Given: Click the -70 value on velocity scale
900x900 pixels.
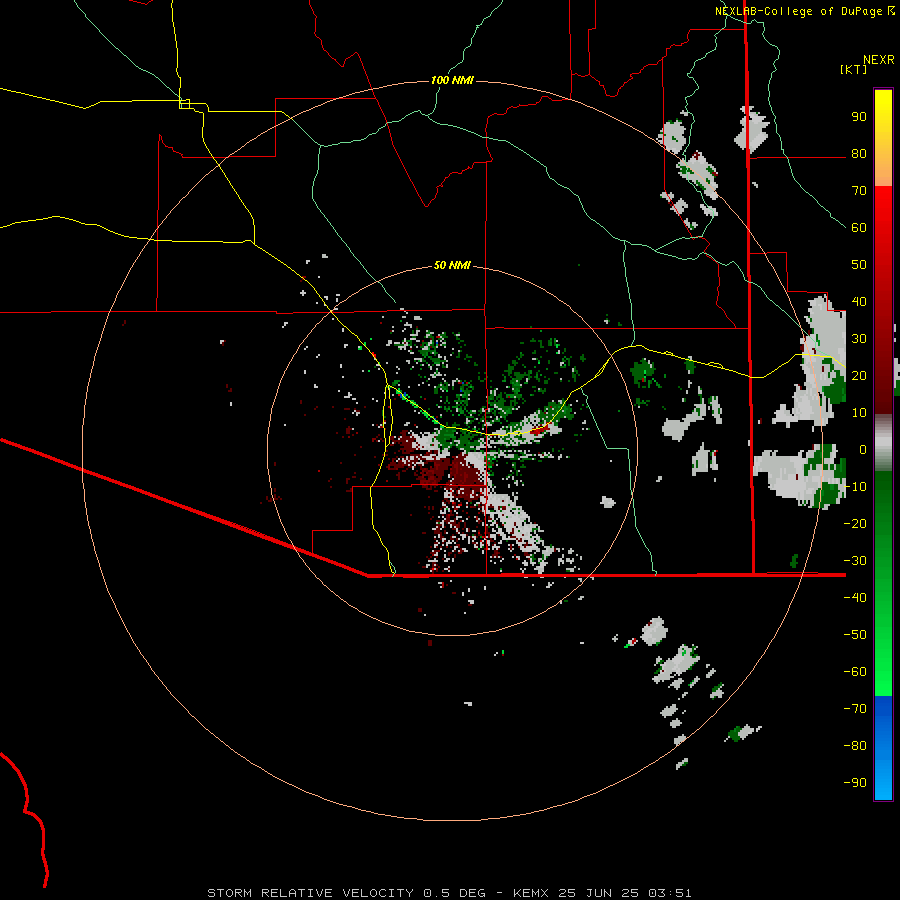Looking at the screenshot, I should pos(855,709).
